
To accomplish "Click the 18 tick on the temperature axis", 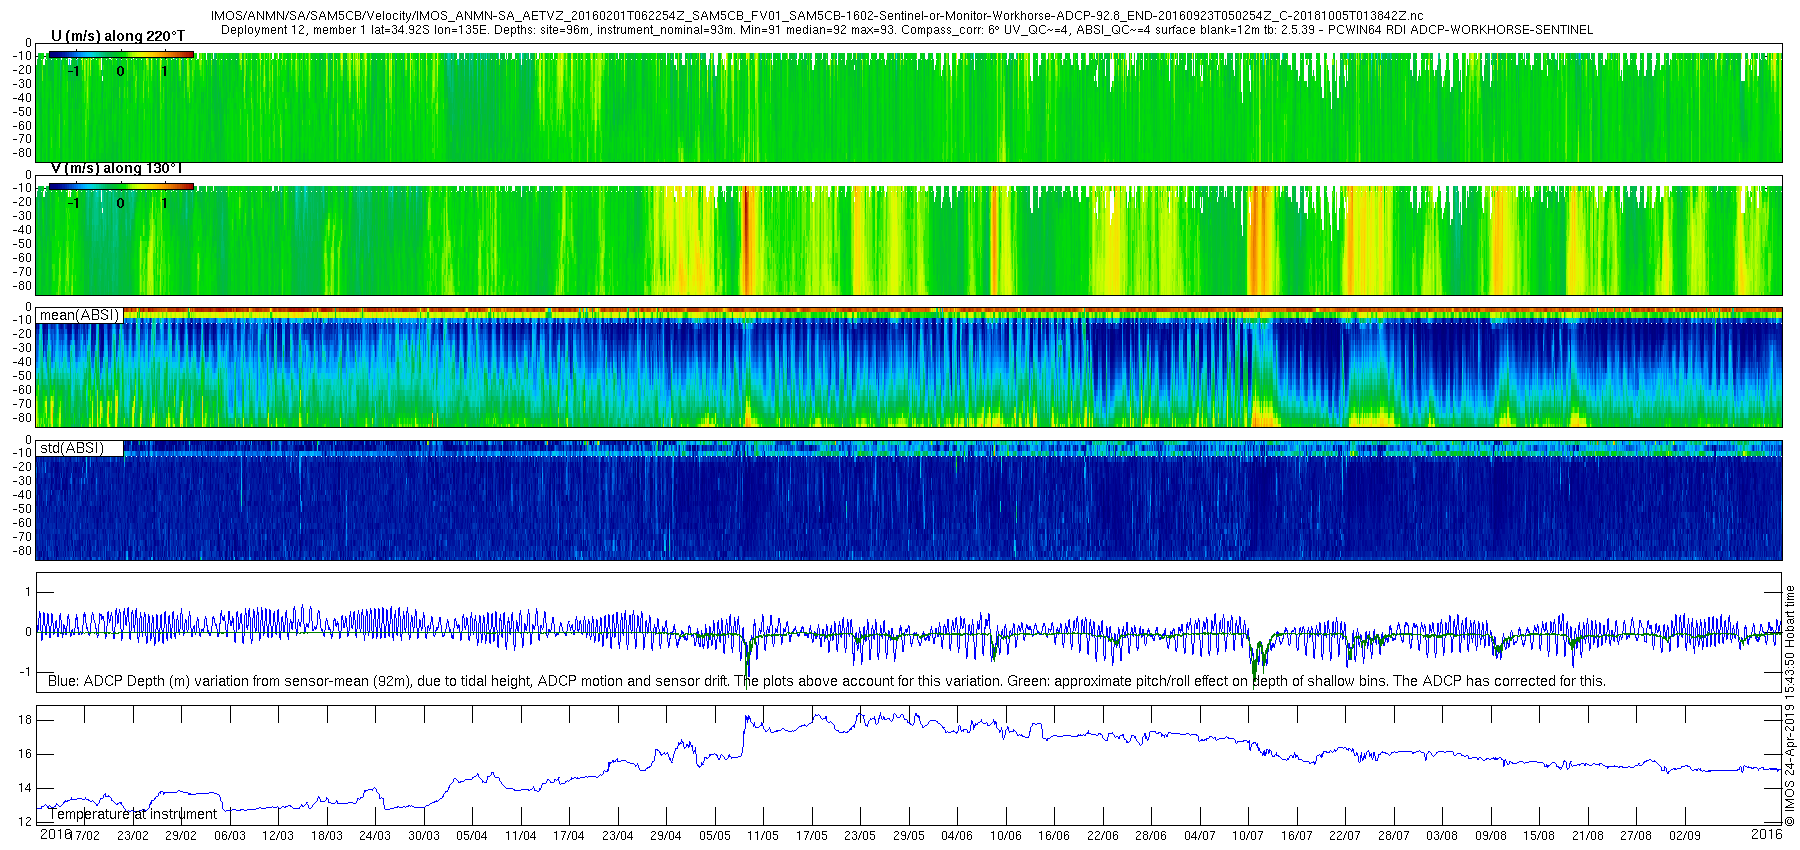I will tap(26, 720).
